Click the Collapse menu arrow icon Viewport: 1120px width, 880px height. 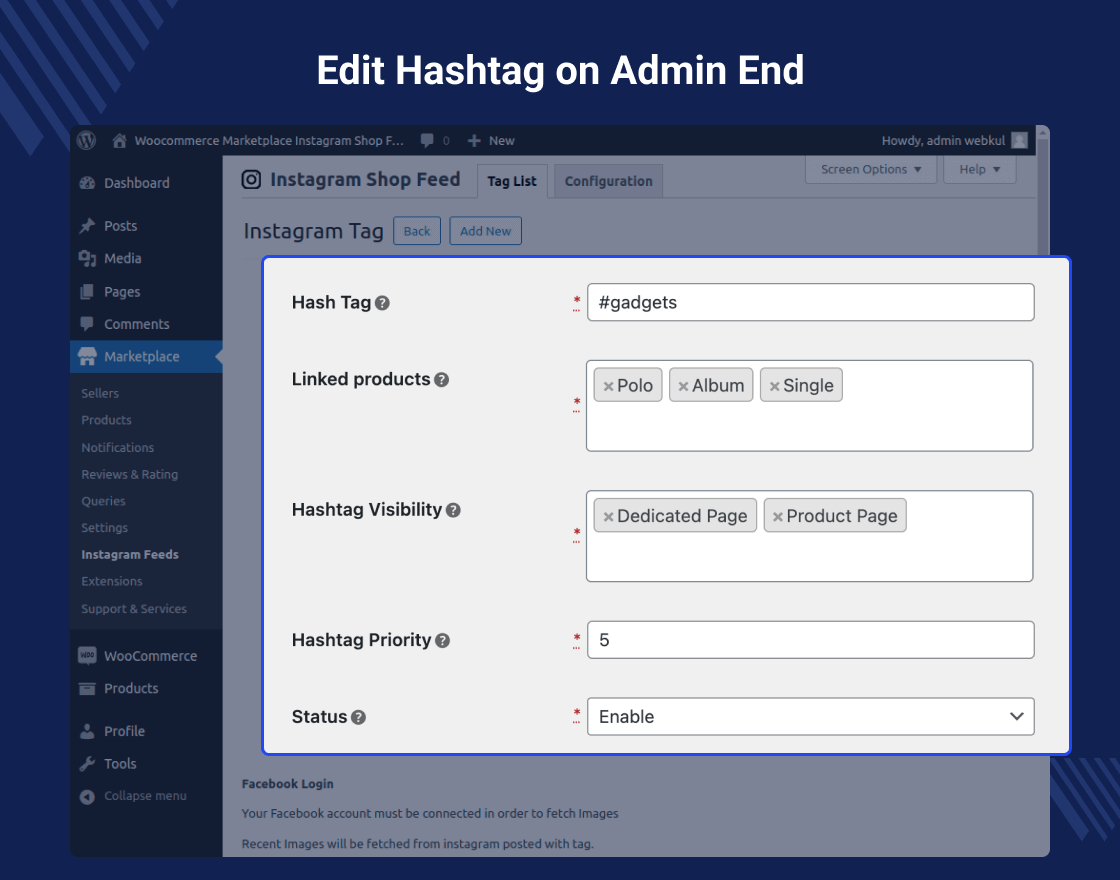[87, 796]
